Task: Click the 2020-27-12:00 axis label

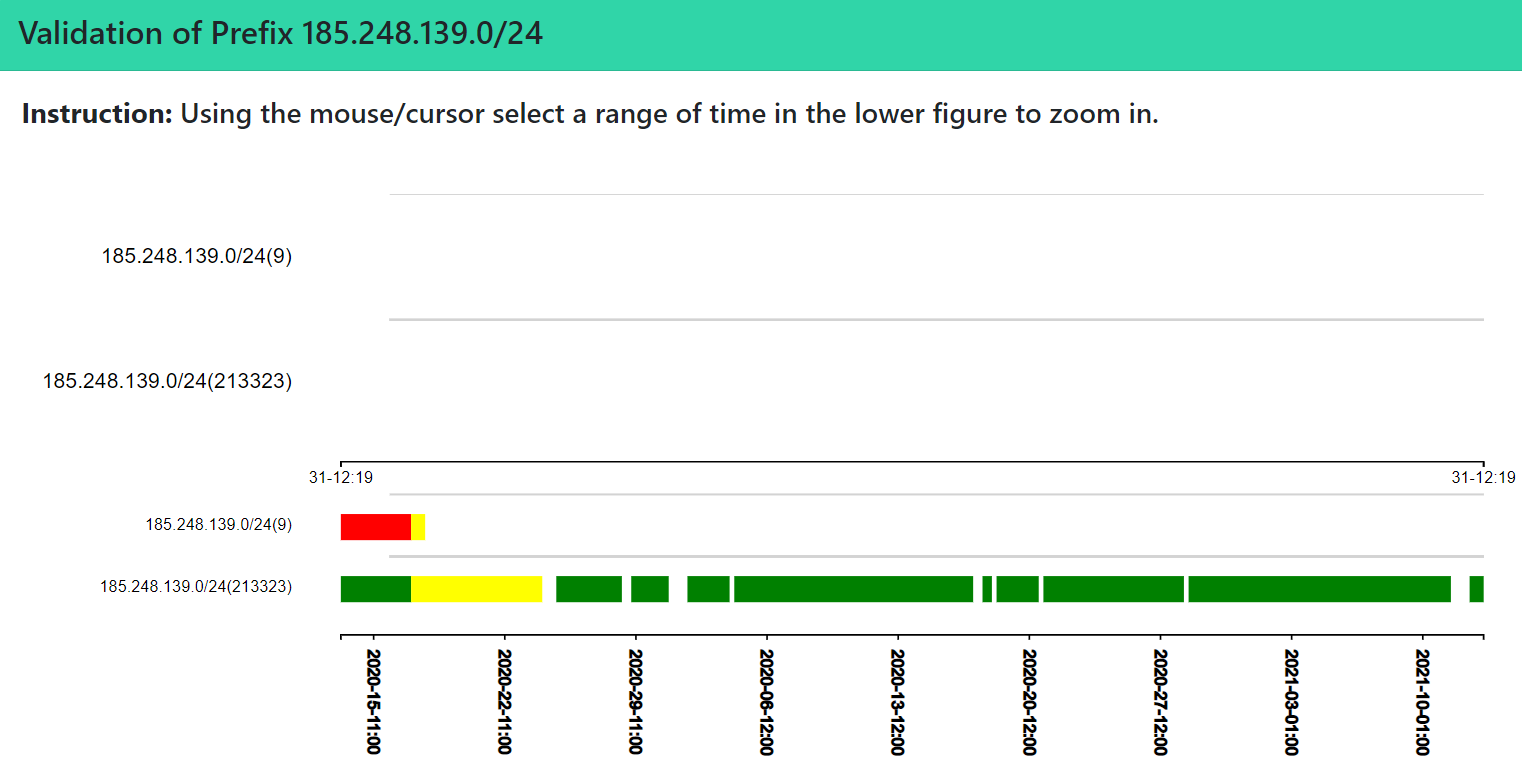Action: (1160, 701)
